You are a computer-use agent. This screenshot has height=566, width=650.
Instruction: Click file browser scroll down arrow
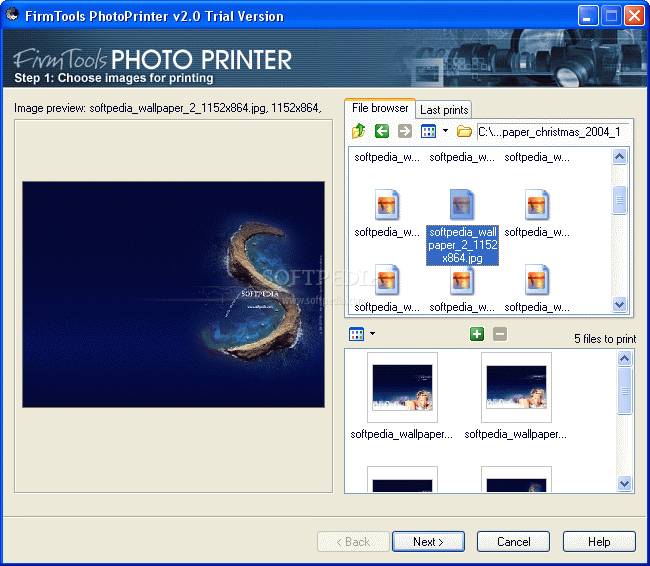pyautogui.click(x=619, y=305)
